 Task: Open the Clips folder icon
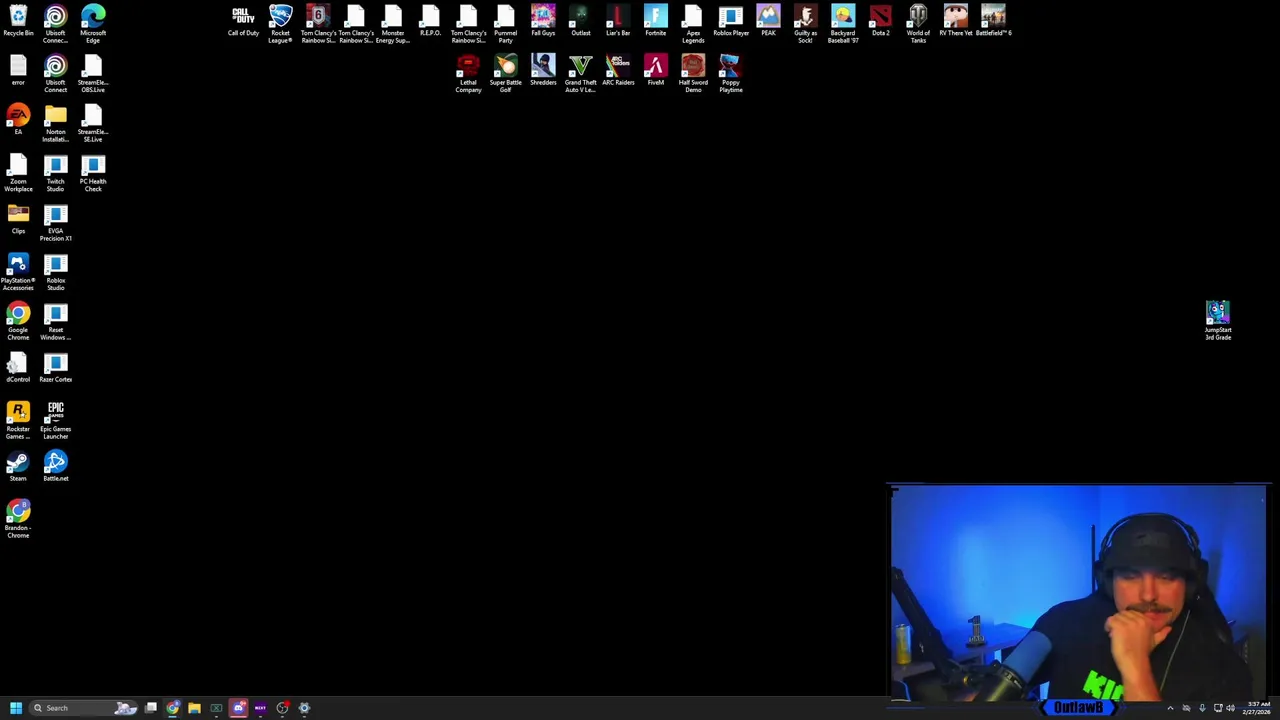pos(18,219)
